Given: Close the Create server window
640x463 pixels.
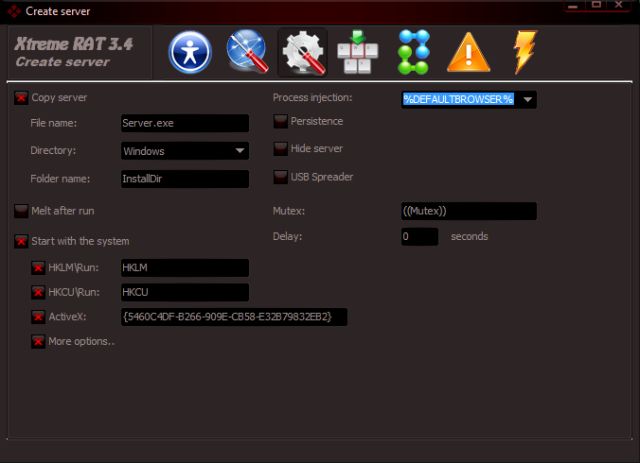Looking at the screenshot, I should [619, 5].
